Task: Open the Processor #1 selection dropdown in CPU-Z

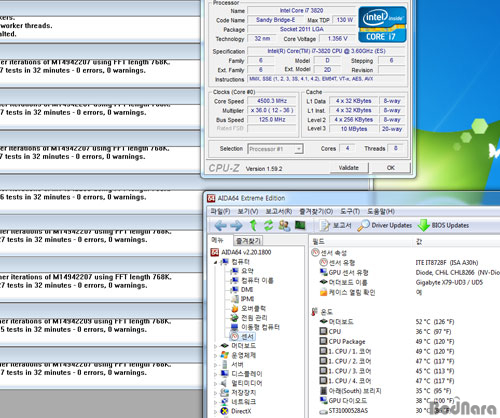Action: click(x=276, y=149)
